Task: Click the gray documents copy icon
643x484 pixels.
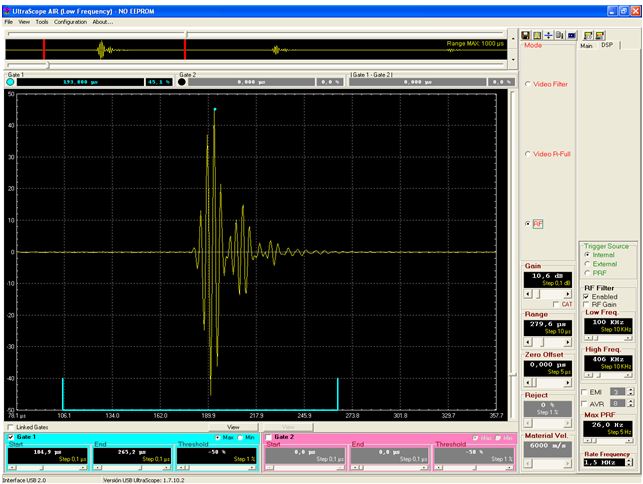Action: click(560, 35)
